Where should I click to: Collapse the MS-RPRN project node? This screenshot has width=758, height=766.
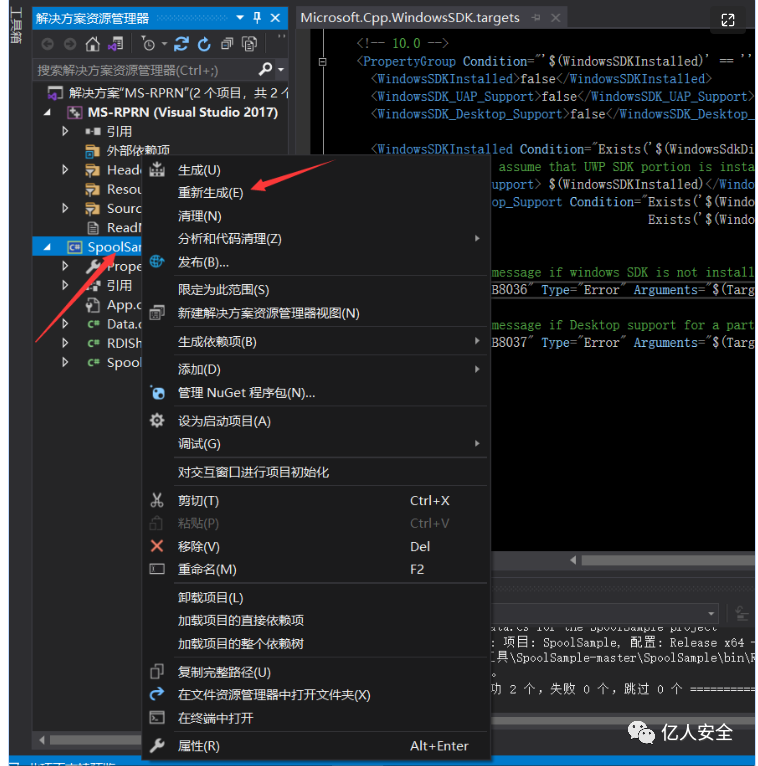47,112
